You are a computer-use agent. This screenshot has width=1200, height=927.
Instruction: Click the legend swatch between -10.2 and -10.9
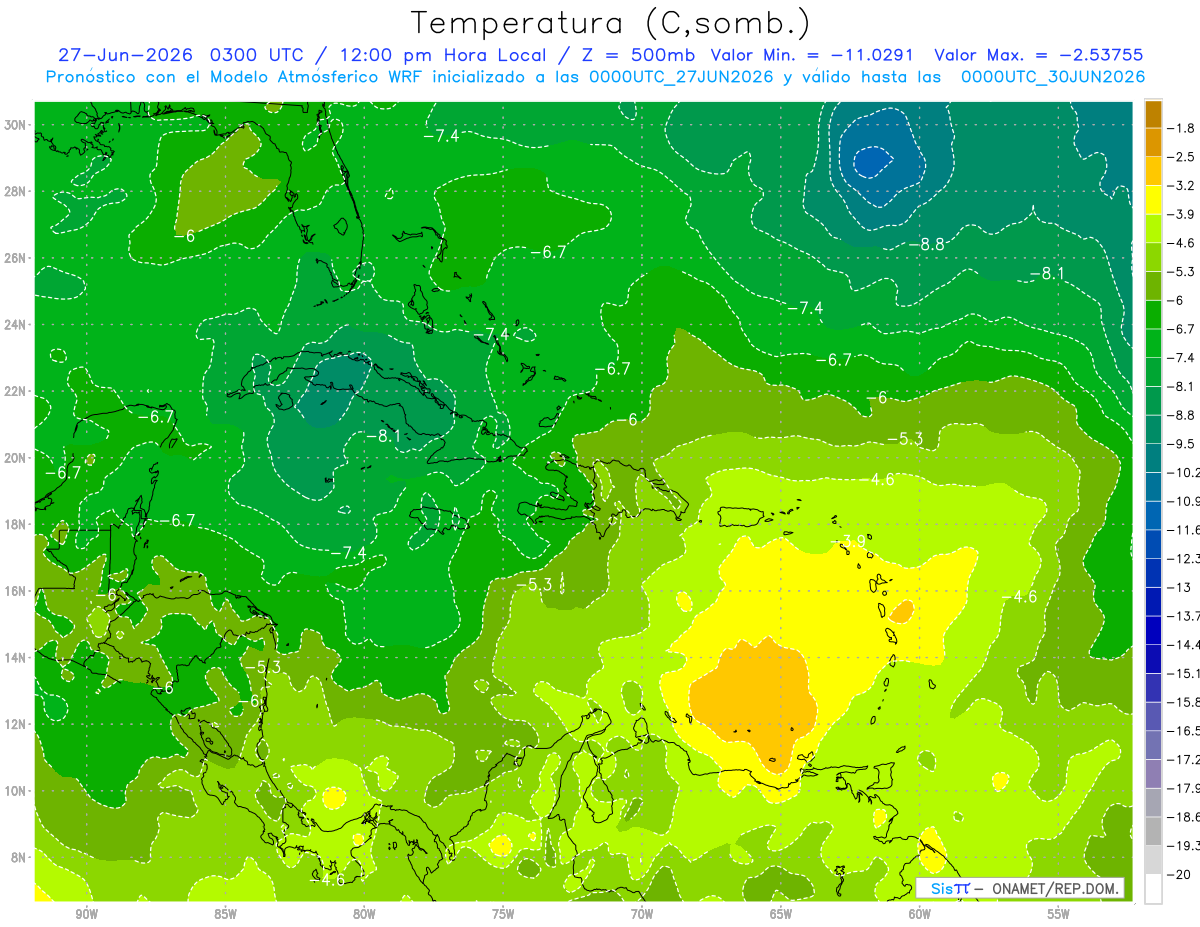tap(1153, 486)
